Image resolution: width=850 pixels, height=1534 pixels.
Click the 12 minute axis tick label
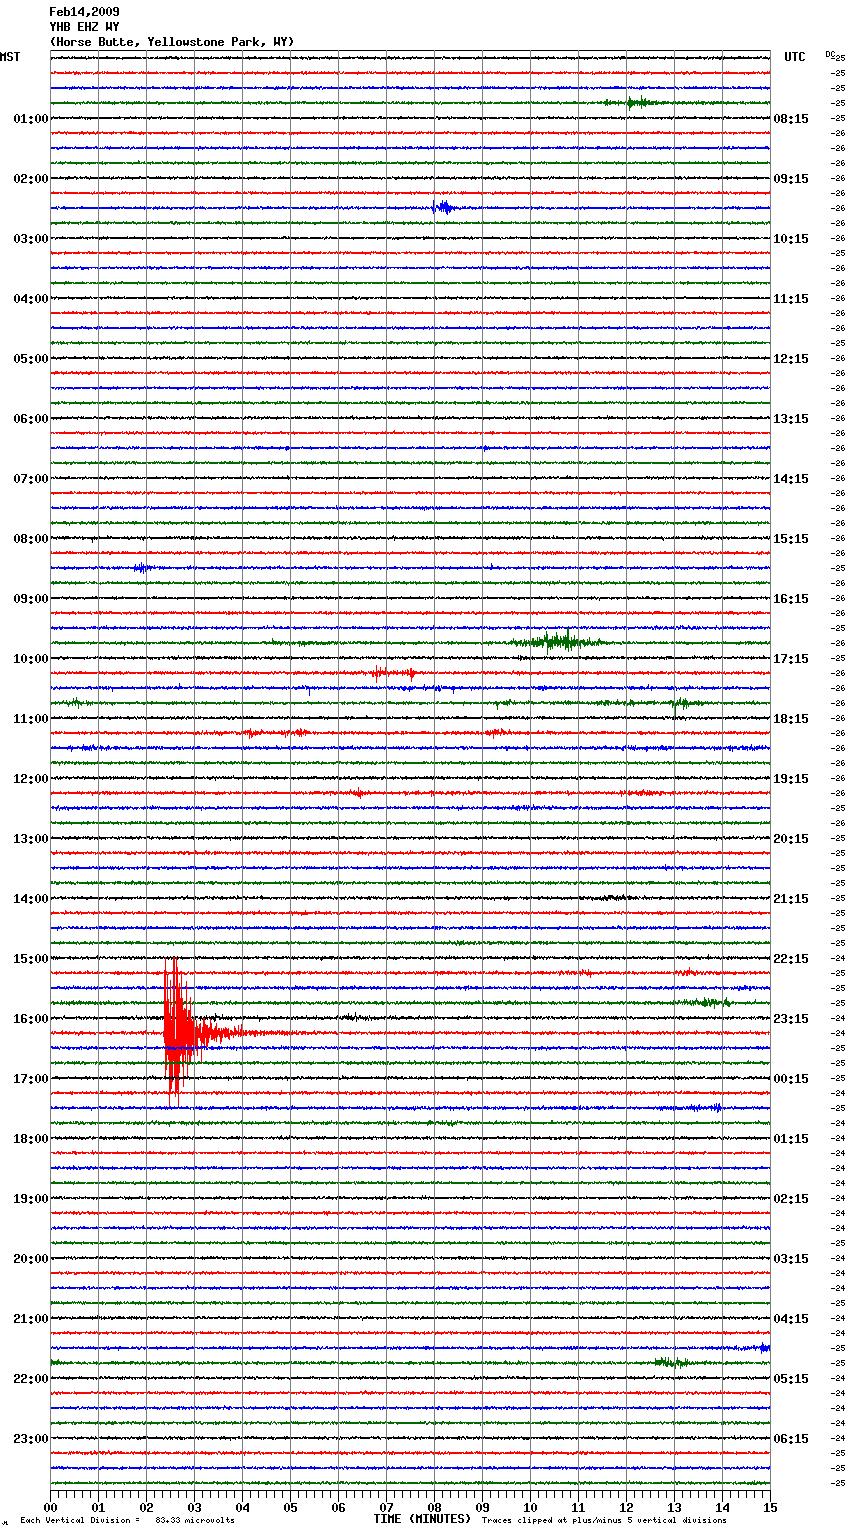coord(626,1507)
